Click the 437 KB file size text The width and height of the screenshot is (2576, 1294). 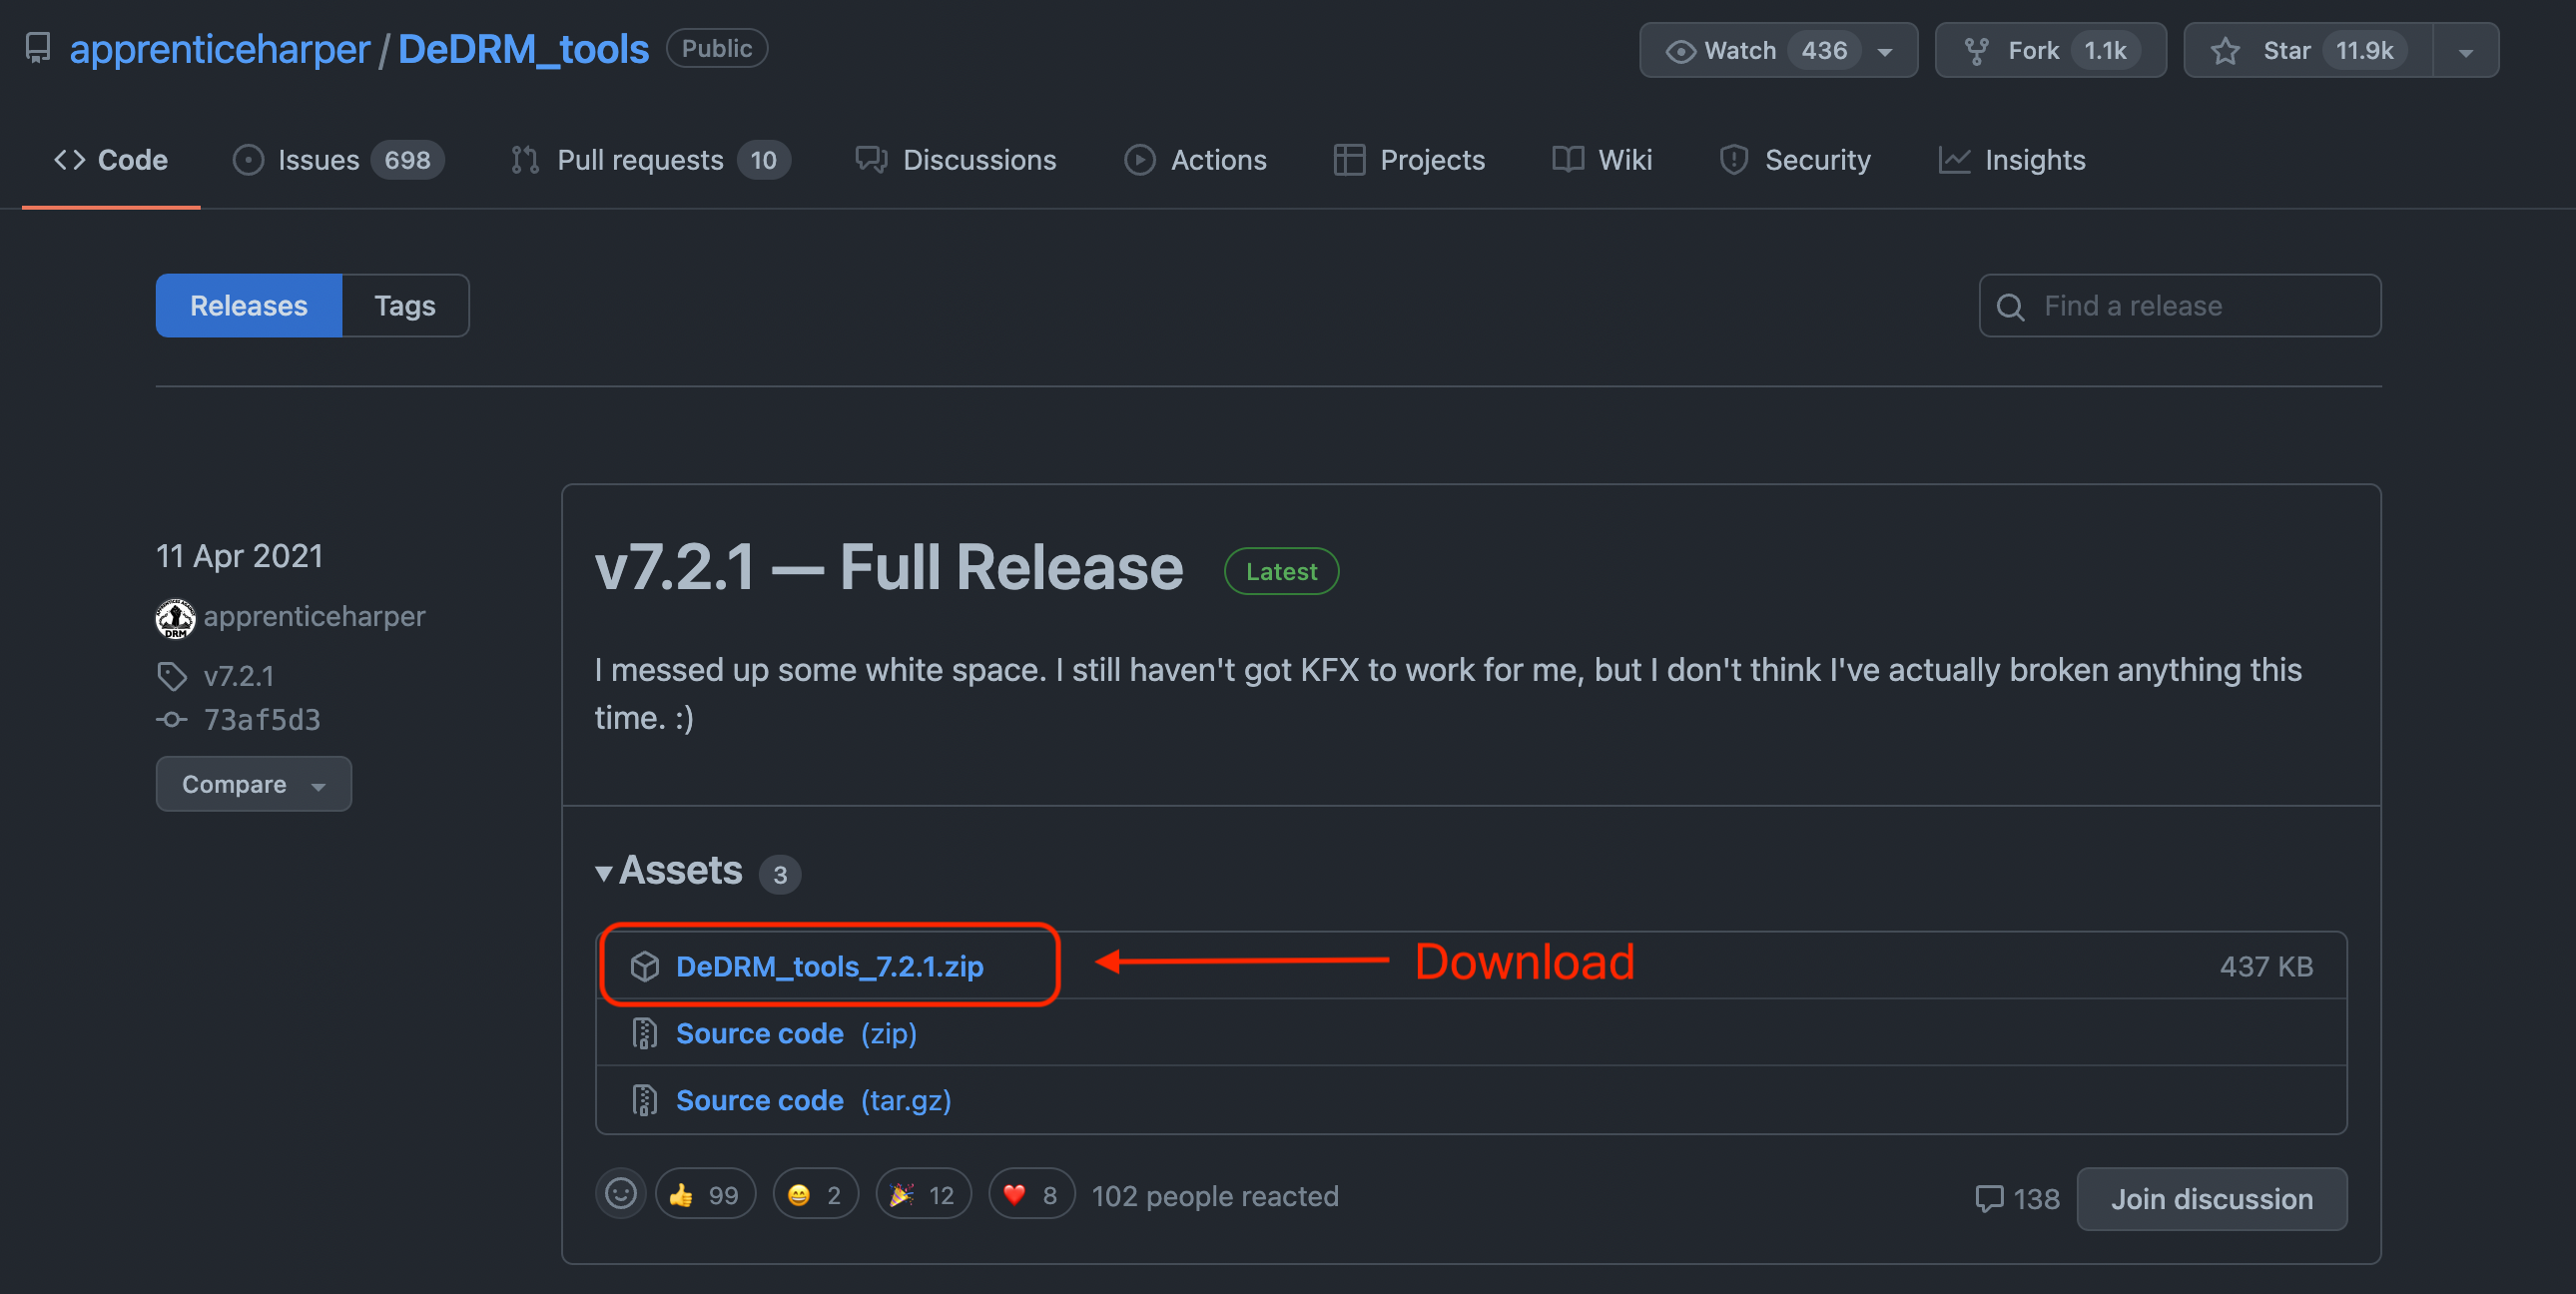point(2266,966)
